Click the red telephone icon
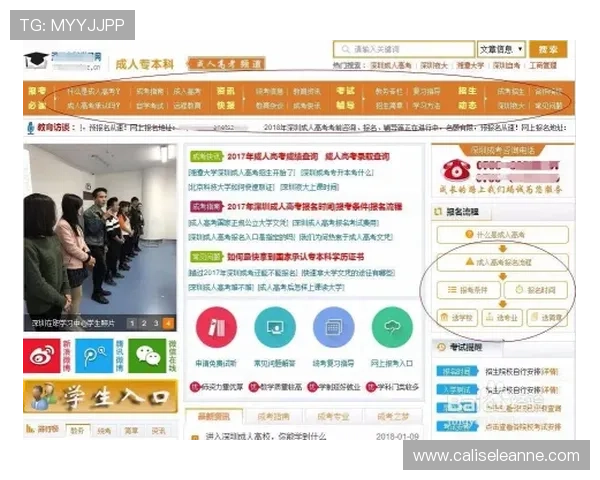Viewport: 600px width, 480px height. pos(456,170)
